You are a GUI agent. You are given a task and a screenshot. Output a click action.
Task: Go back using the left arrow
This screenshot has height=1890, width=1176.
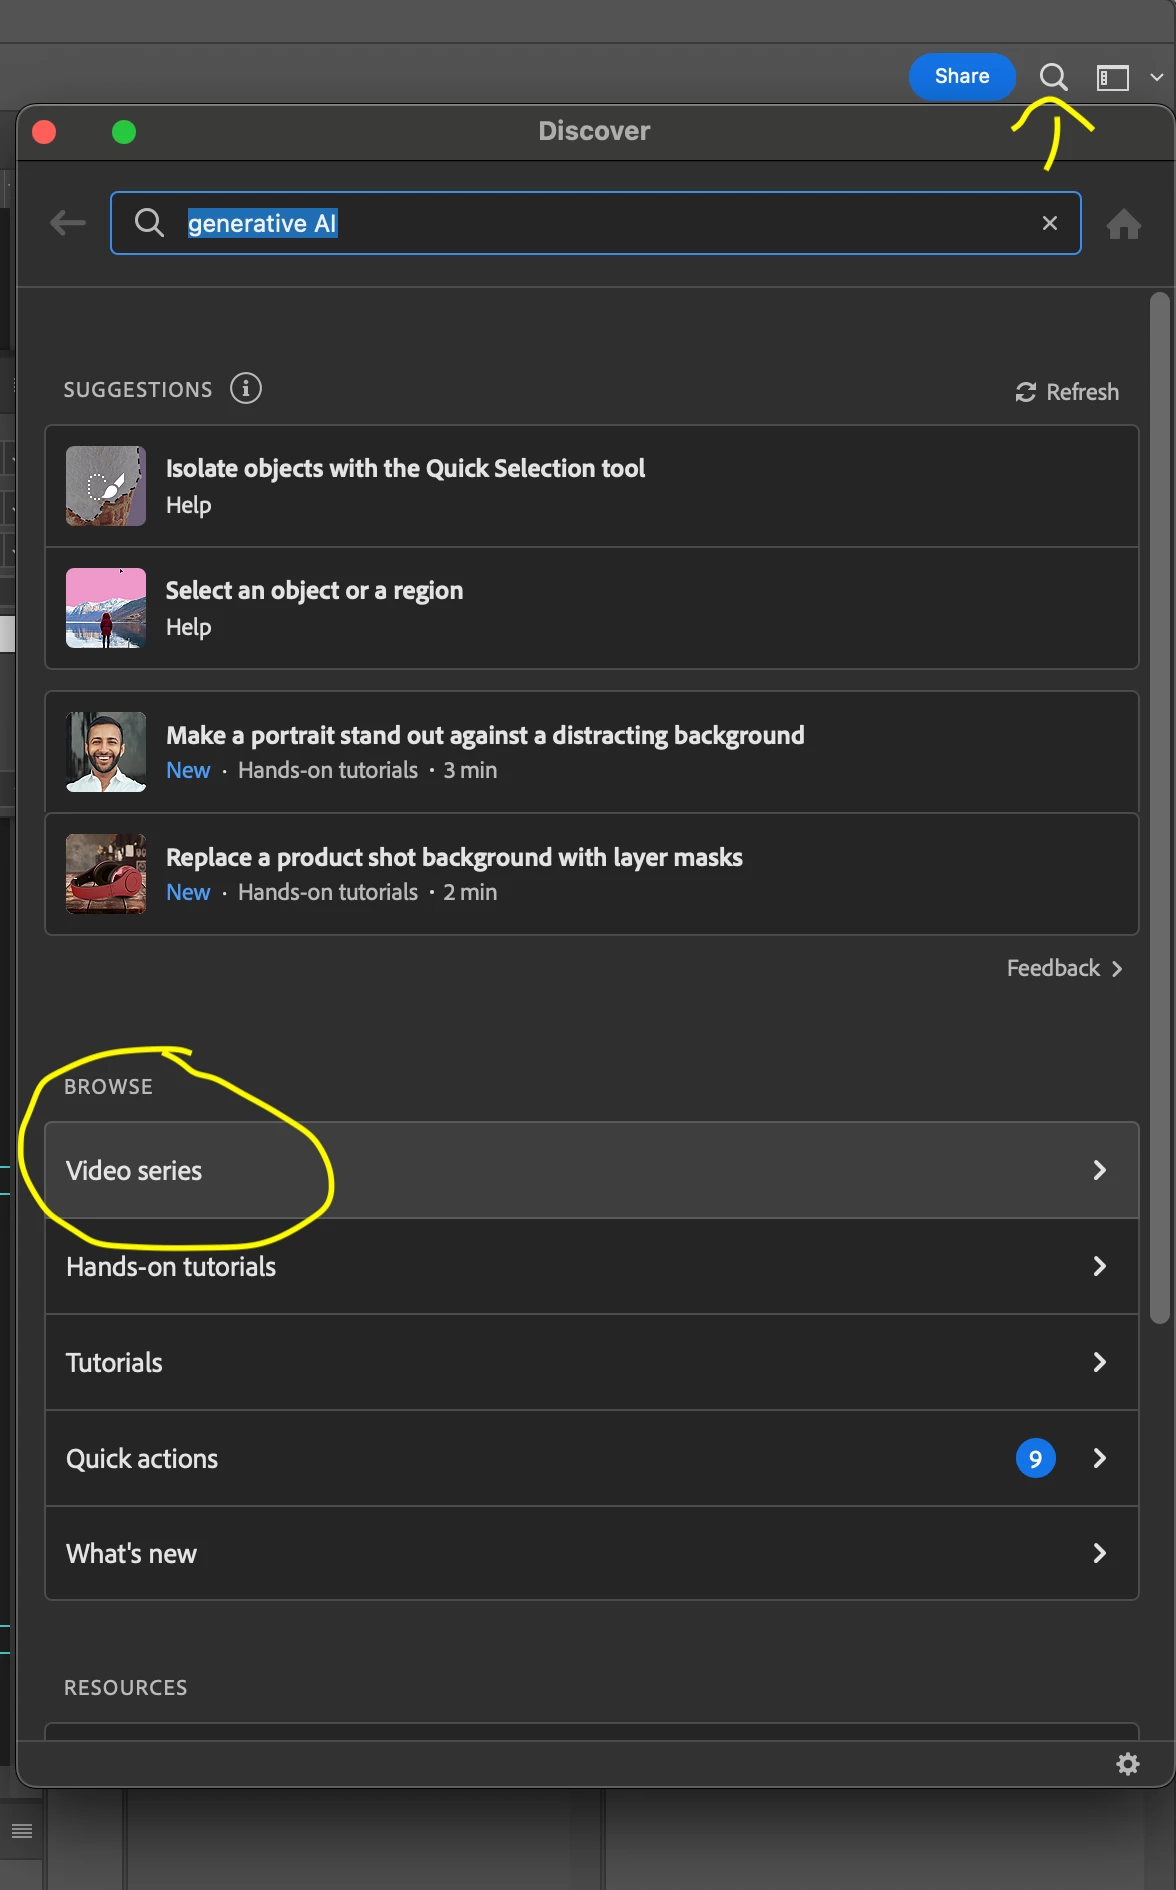(x=68, y=223)
